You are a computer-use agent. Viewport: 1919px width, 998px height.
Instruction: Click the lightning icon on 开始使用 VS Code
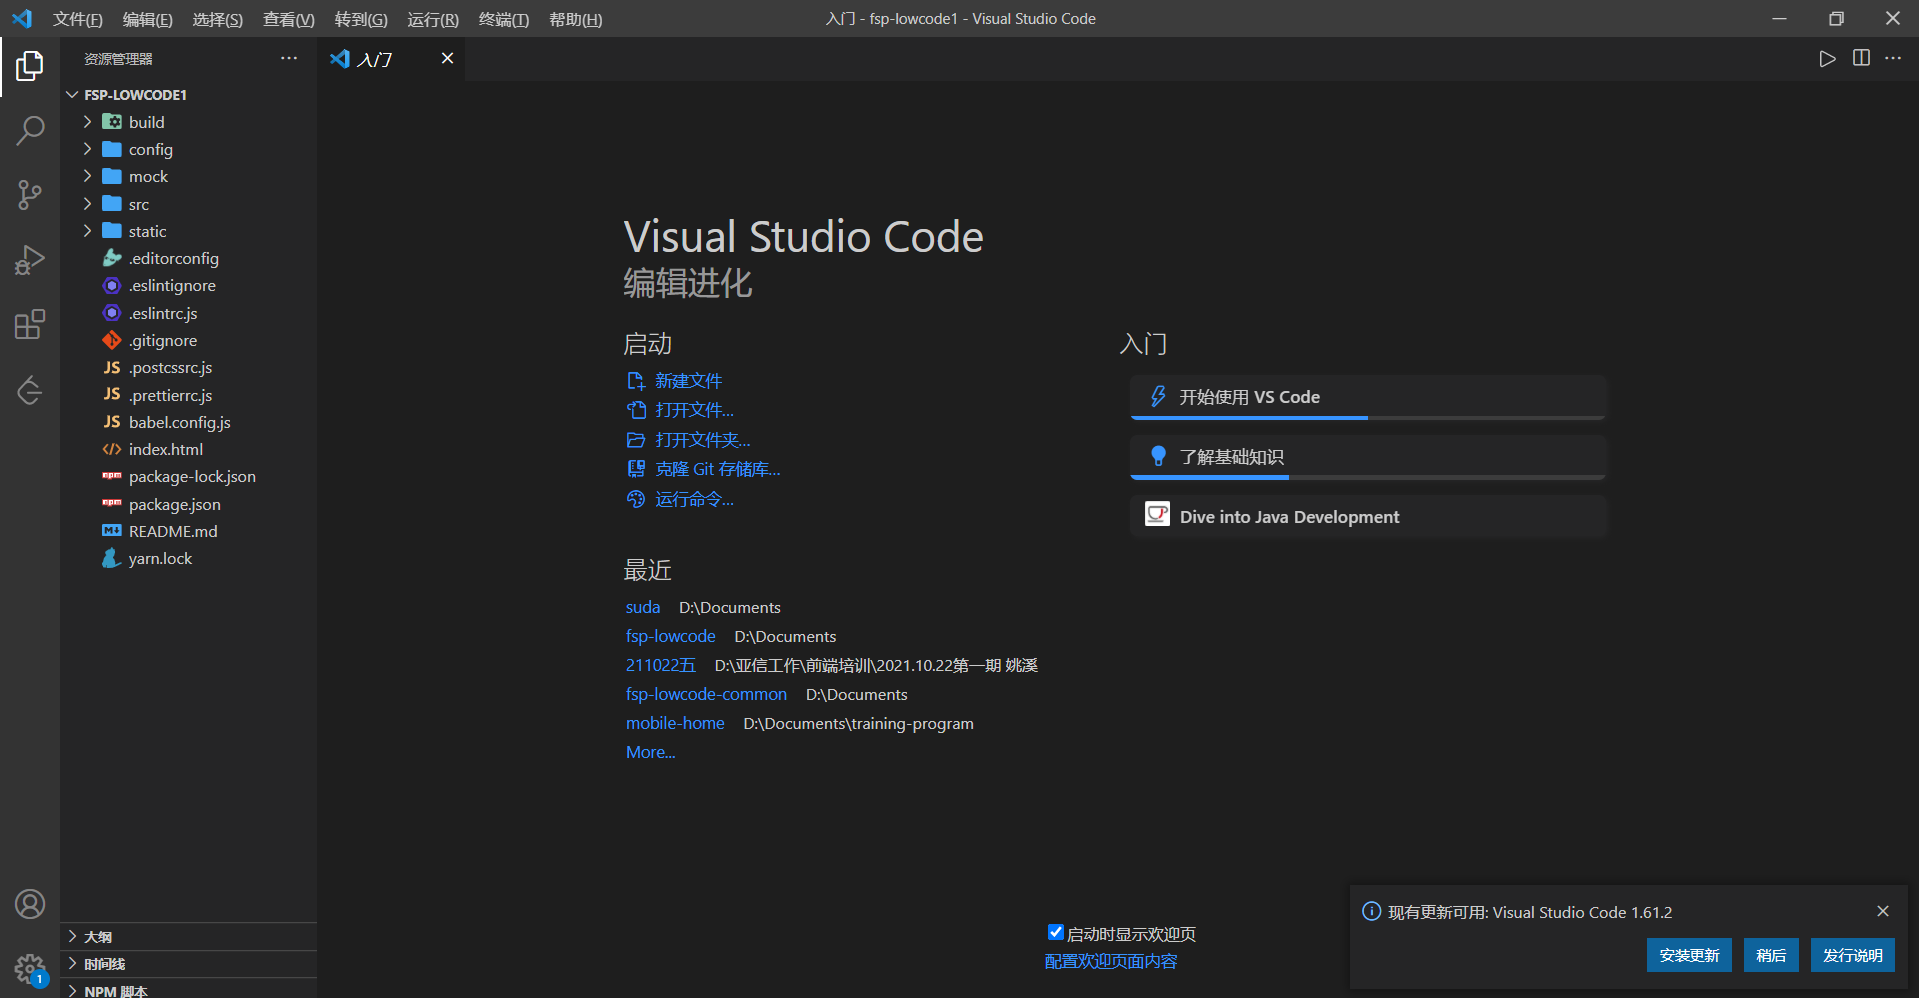(1158, 397)
